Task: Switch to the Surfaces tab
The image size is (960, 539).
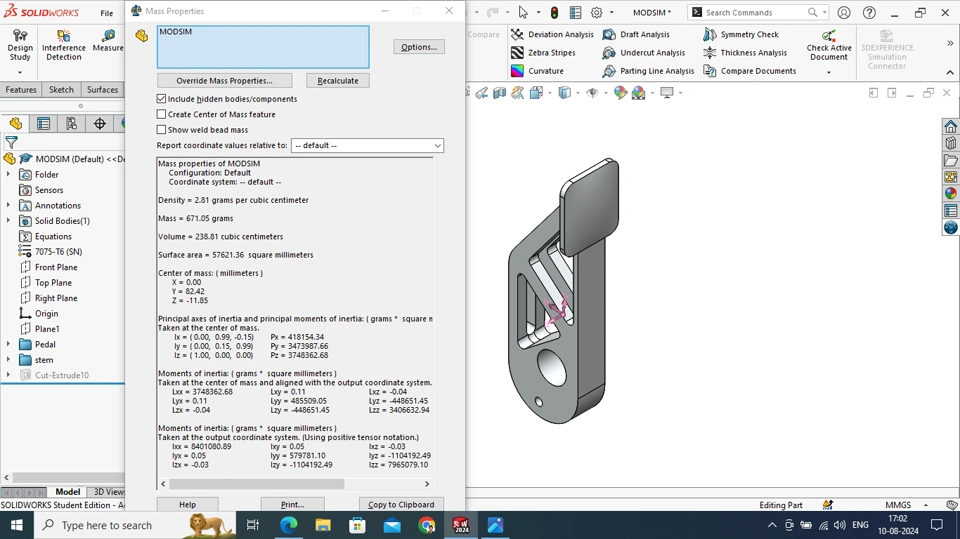Action: (102, 89)
